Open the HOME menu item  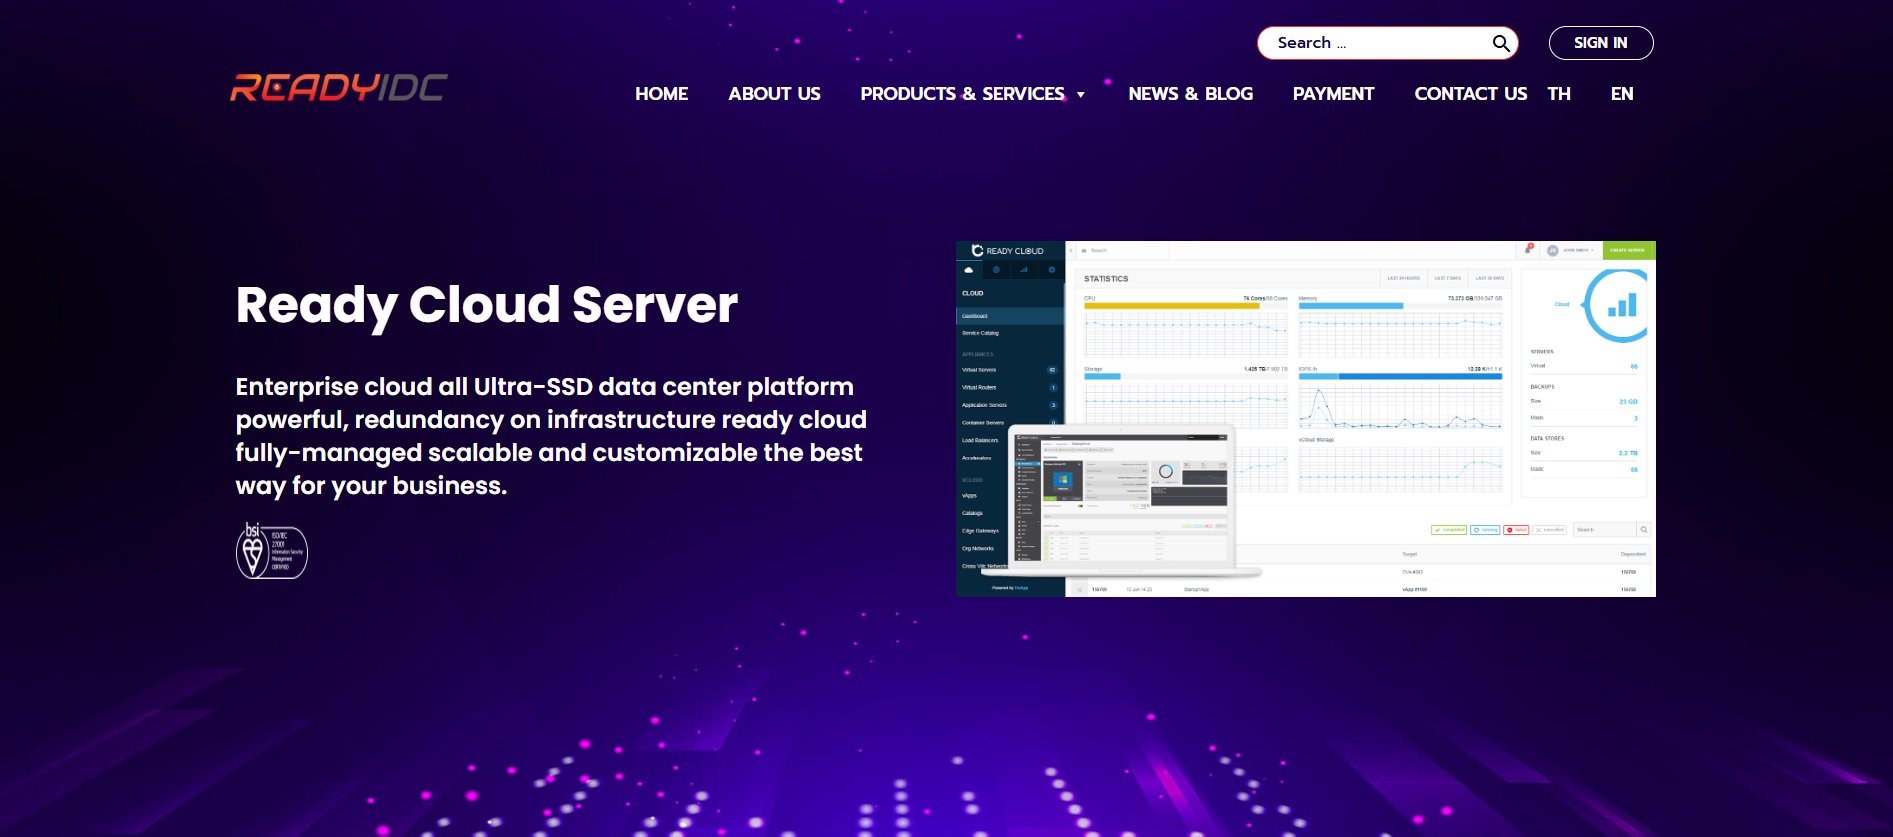661,94
